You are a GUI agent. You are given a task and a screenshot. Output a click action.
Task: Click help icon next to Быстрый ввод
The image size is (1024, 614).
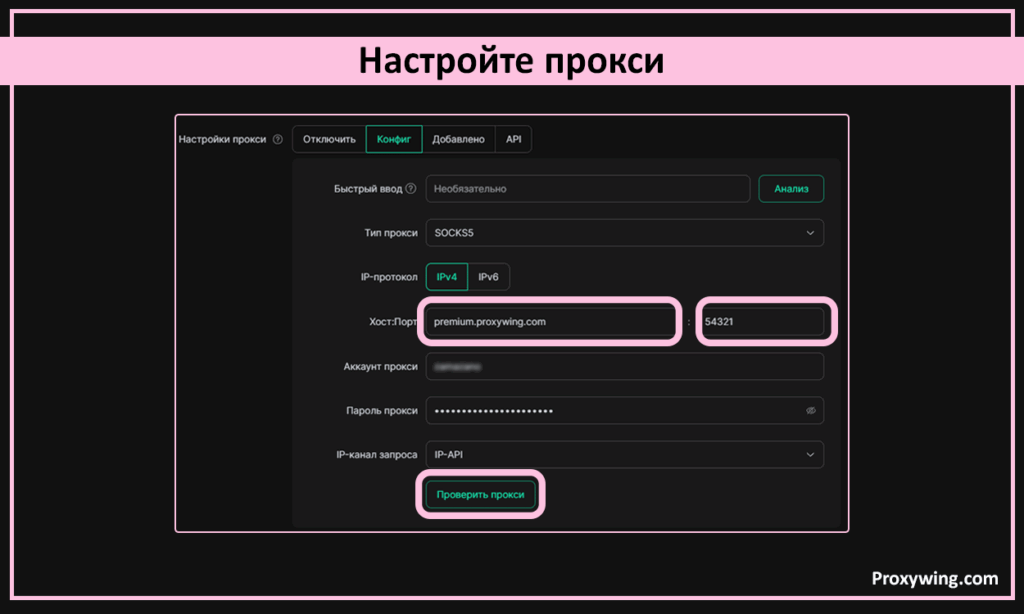411,189
